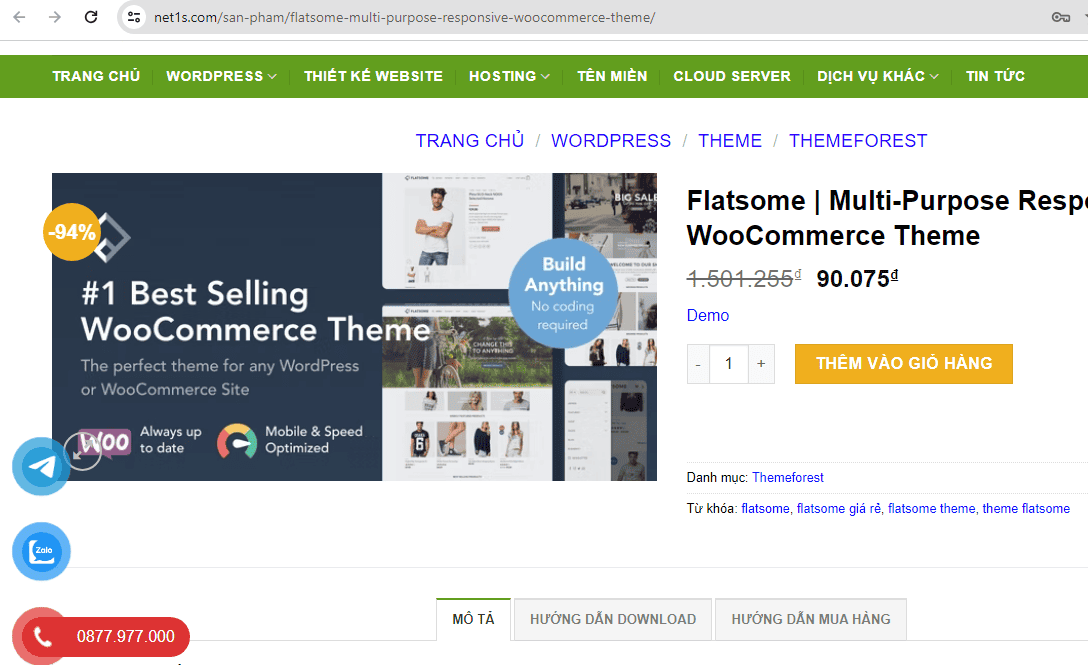1088x665 pixels.
Task: Go to TRANG CHỦ in green navigation bar
Action: (96, 76)
